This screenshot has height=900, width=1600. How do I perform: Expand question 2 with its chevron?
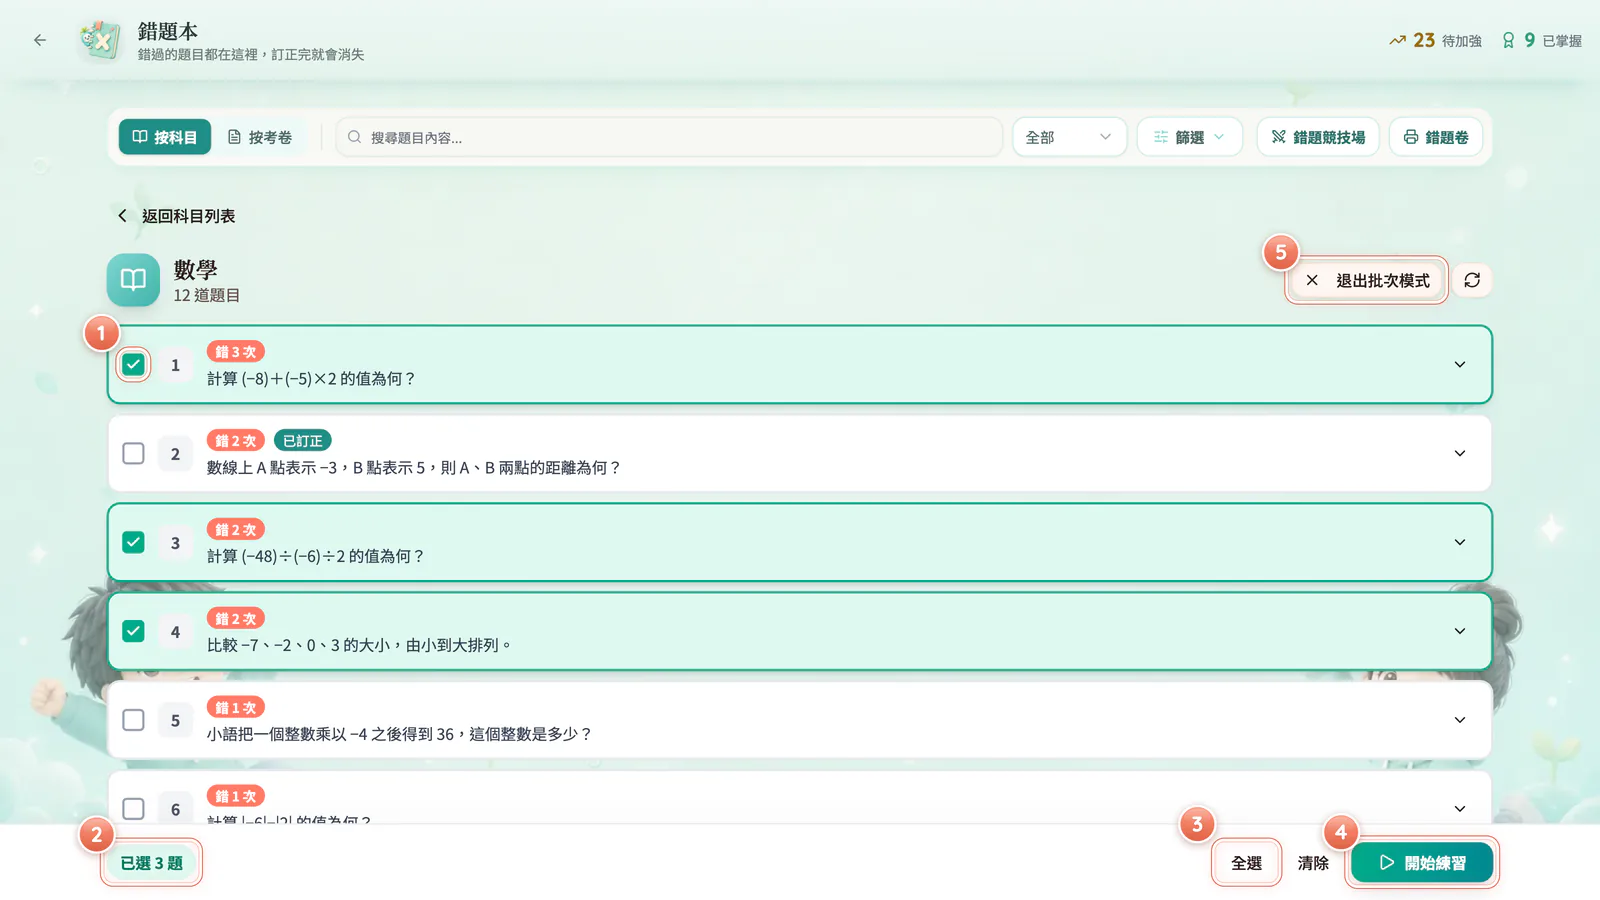point(1460,453)
